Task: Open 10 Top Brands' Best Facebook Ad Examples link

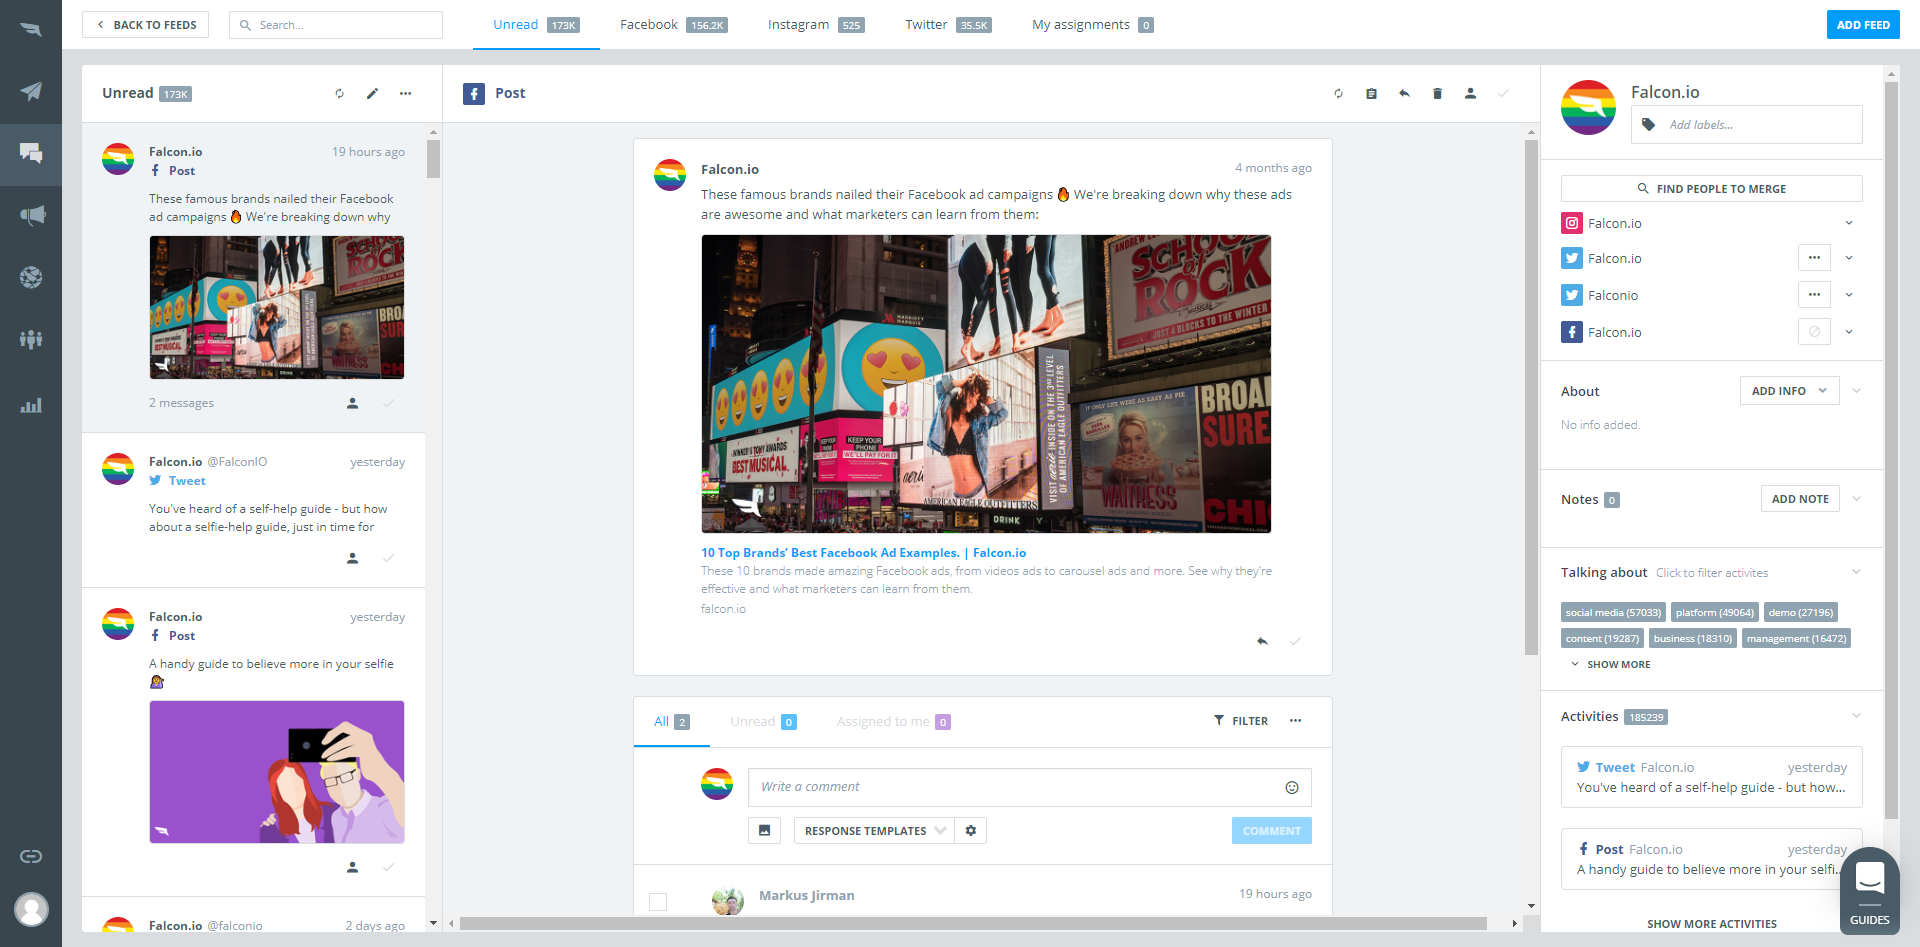Action: pos(863,553)
